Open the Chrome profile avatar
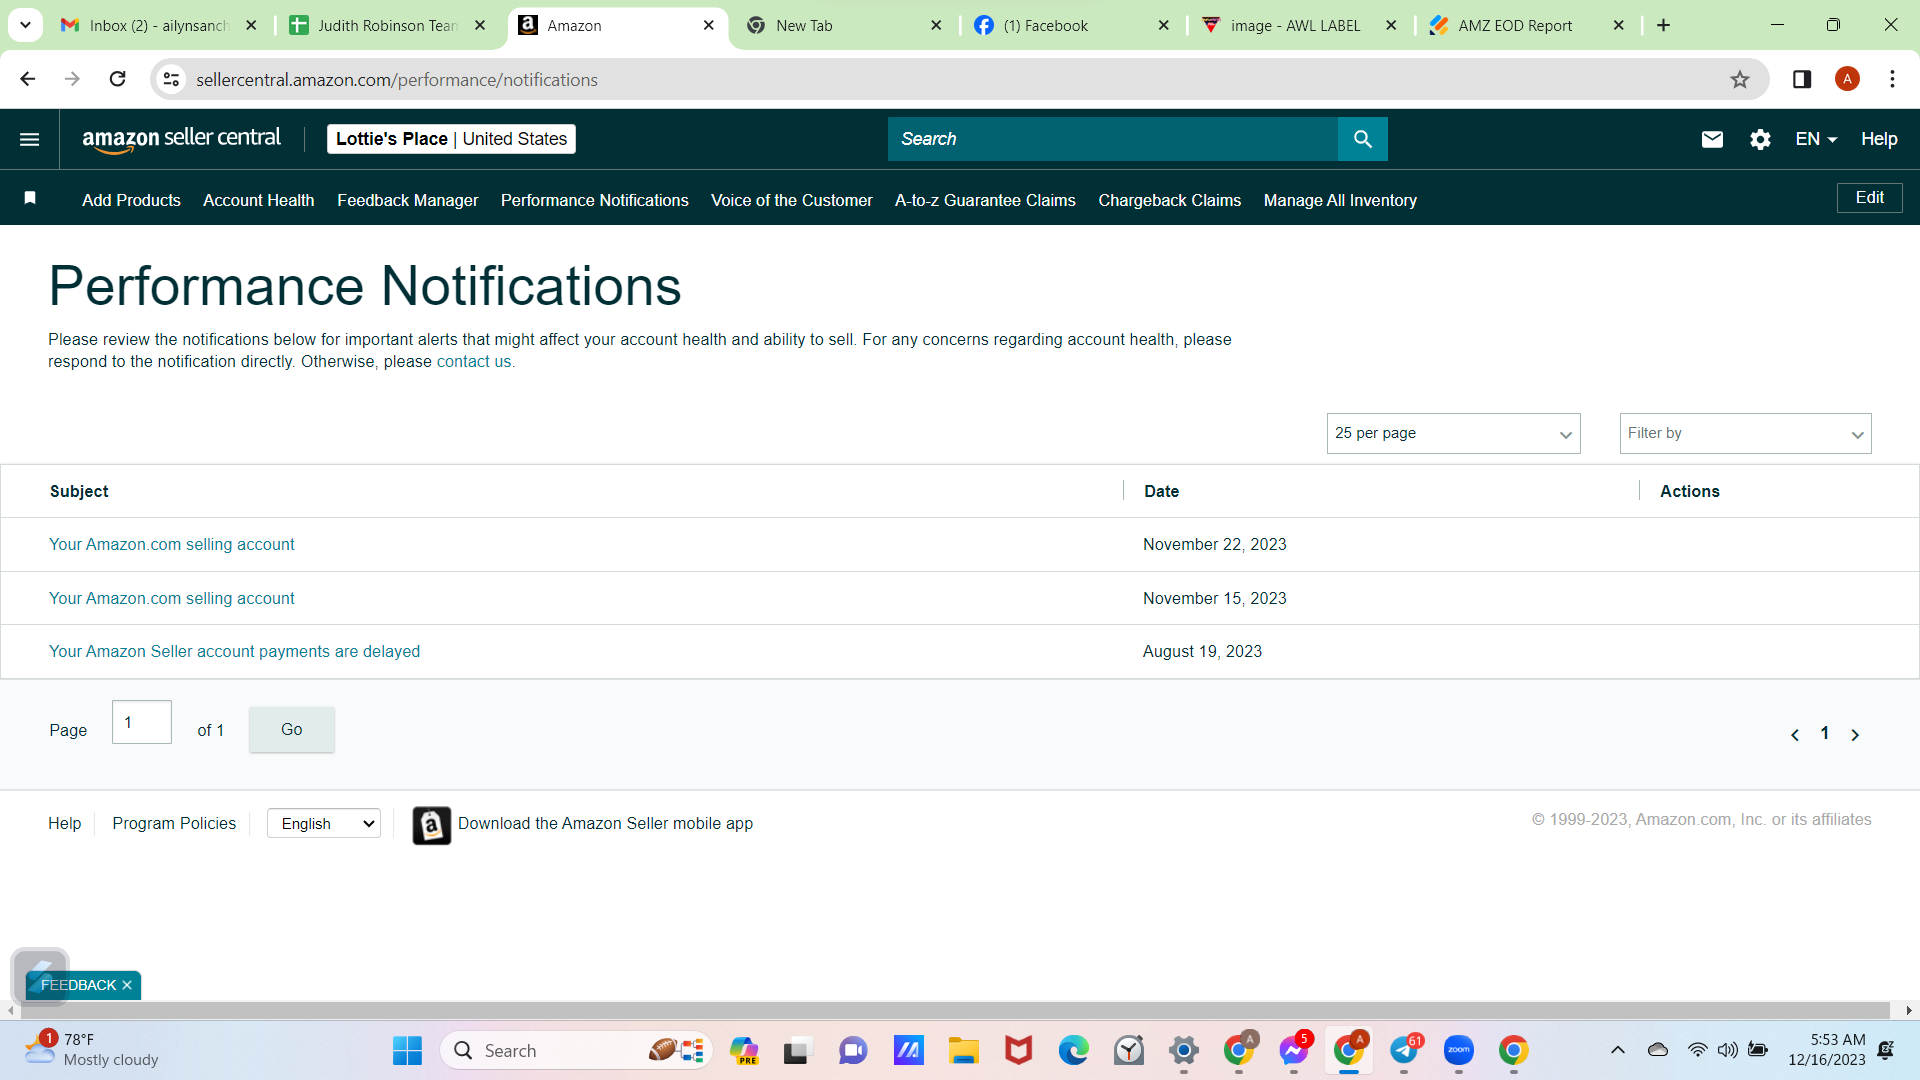This screenshot has height=1080, width=1920. pyautogui.click(x=1847, y=80)
